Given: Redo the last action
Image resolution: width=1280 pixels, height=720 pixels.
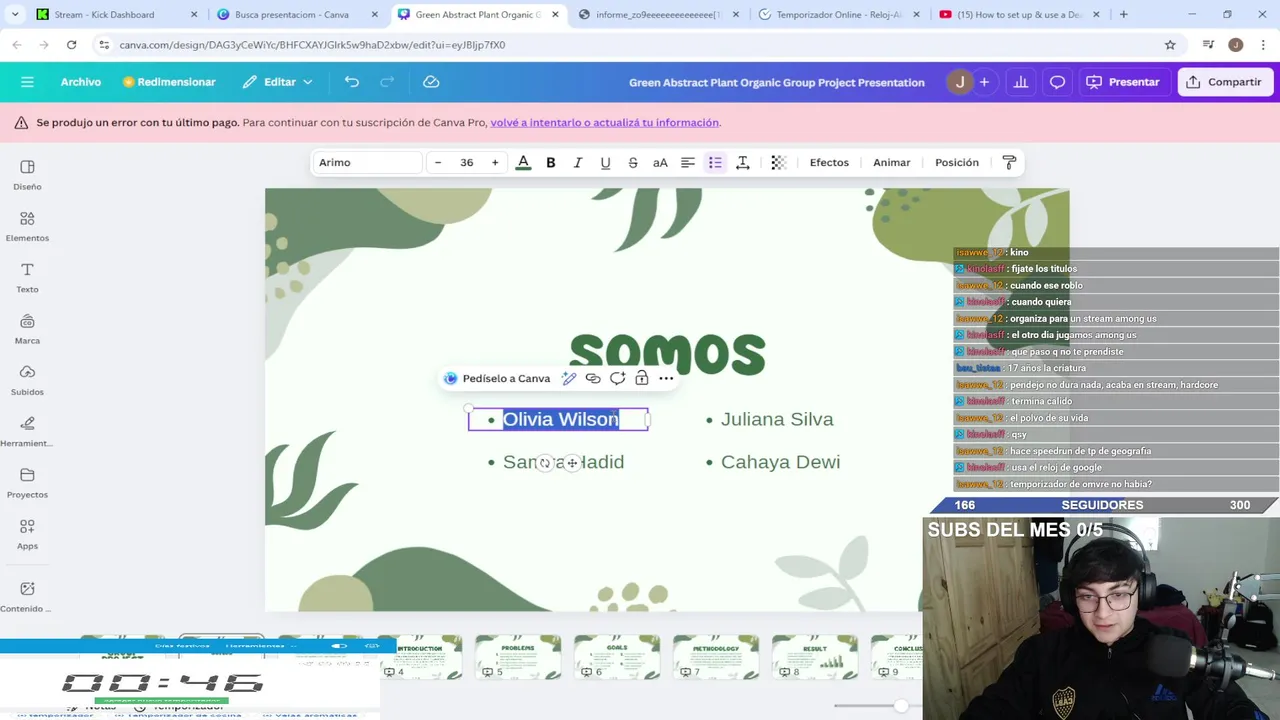Looking at the screenshot, I should (x=387, y=82).
